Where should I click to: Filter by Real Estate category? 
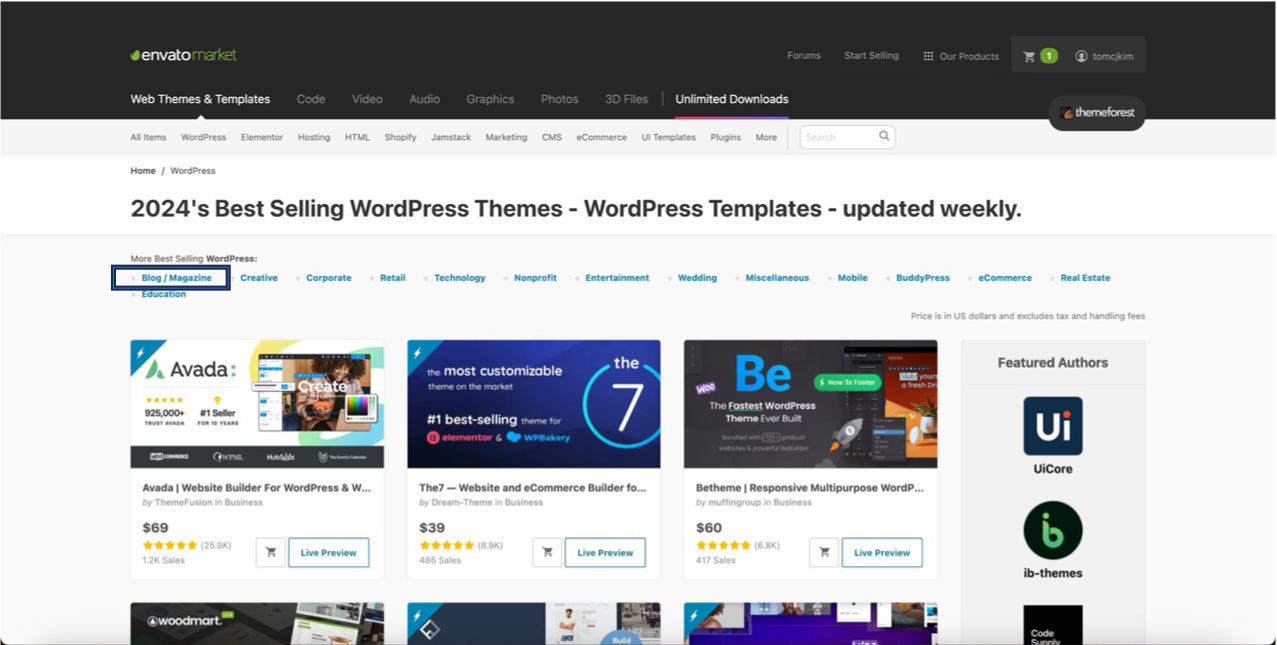coord(1085,278)
